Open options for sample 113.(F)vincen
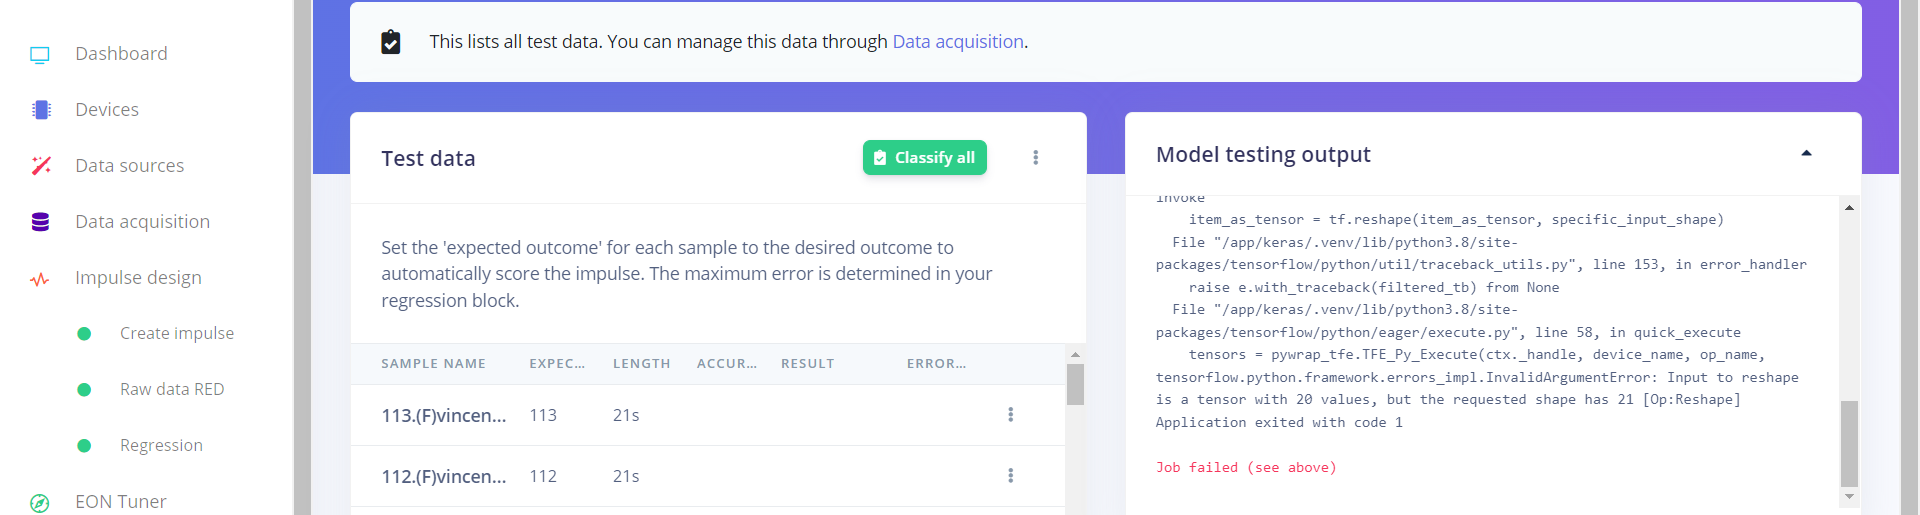1920x515 pixels. click(x=1011, y=415)
